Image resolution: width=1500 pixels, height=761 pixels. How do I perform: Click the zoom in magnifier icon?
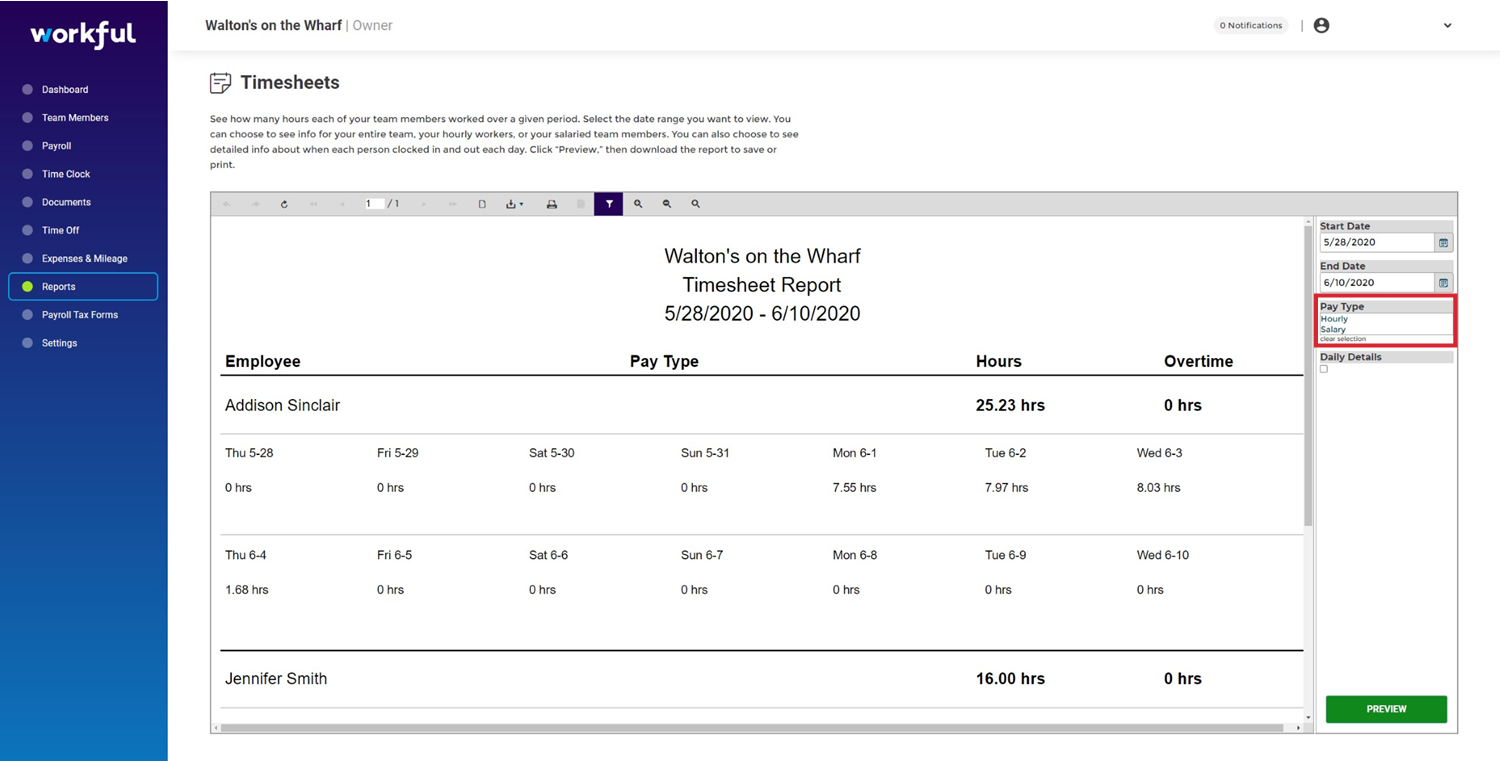pos(638,204)
